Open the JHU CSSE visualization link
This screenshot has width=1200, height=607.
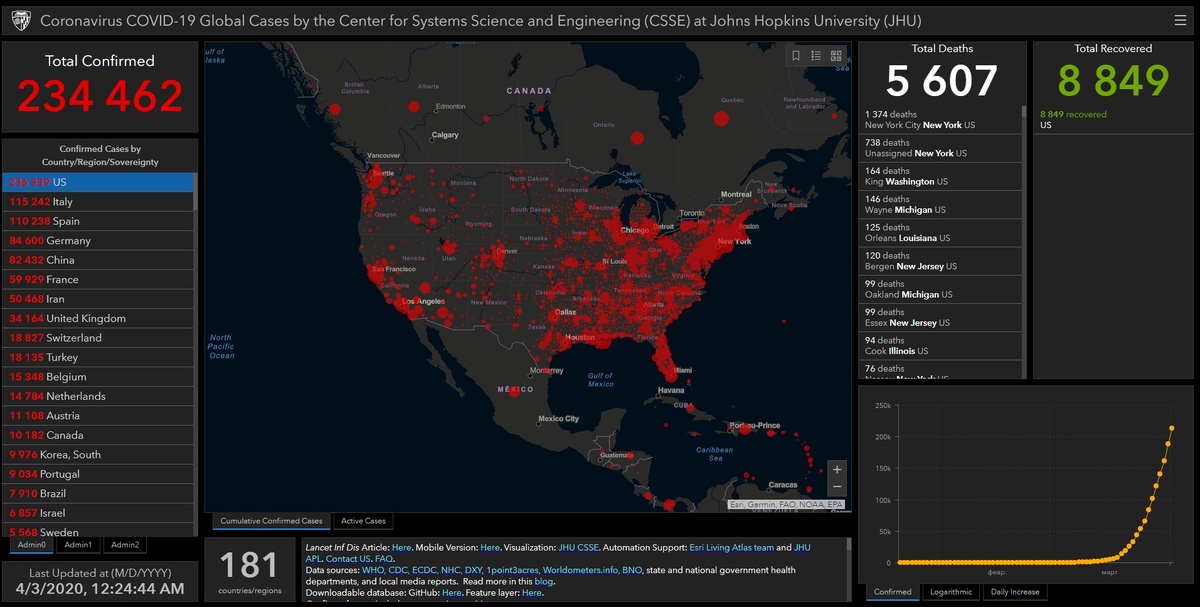(x=580, y=548)
